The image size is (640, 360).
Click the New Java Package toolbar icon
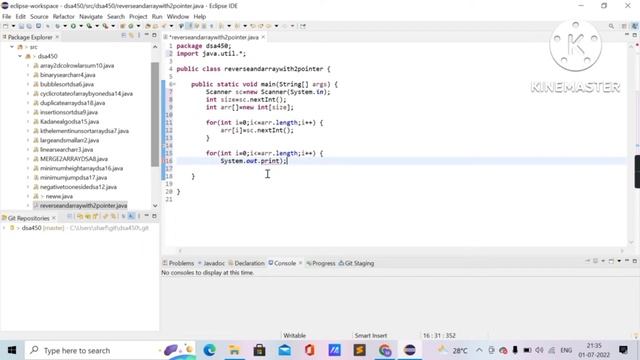[122, 26]
